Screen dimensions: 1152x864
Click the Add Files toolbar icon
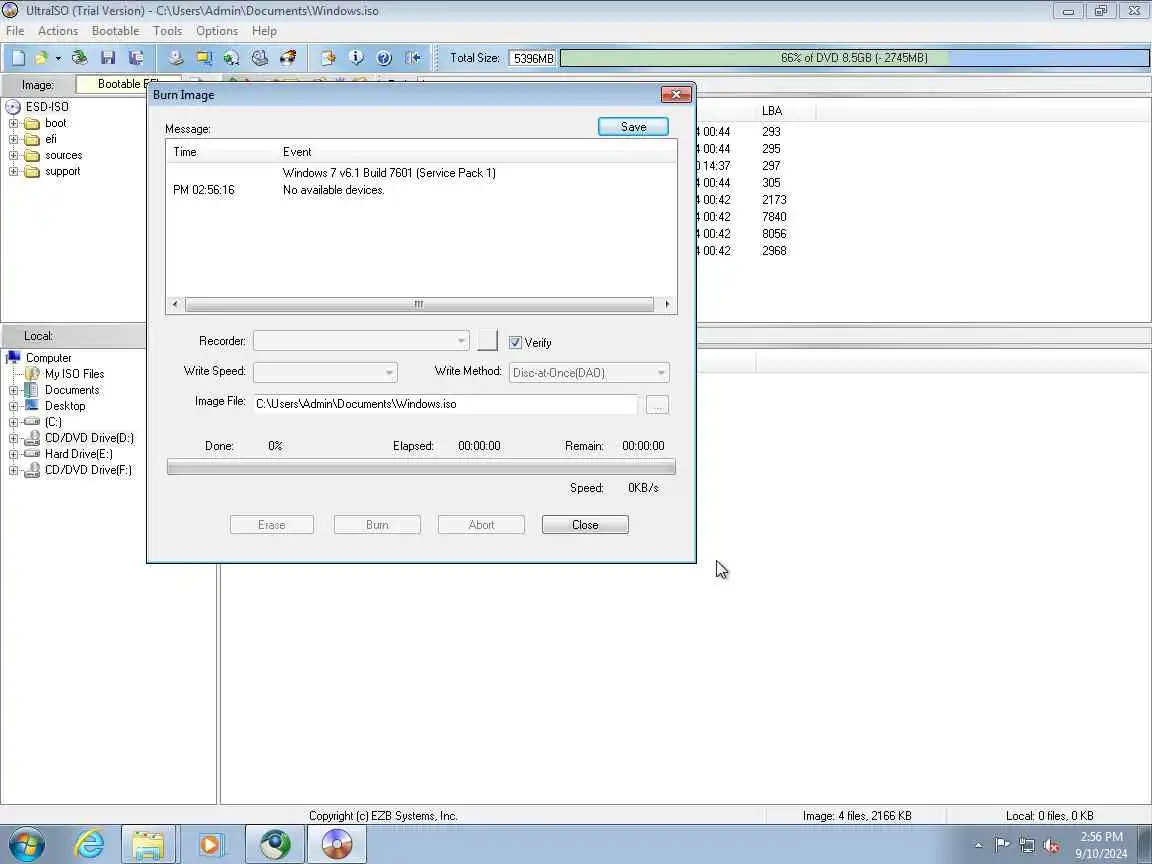click(328, 58)
